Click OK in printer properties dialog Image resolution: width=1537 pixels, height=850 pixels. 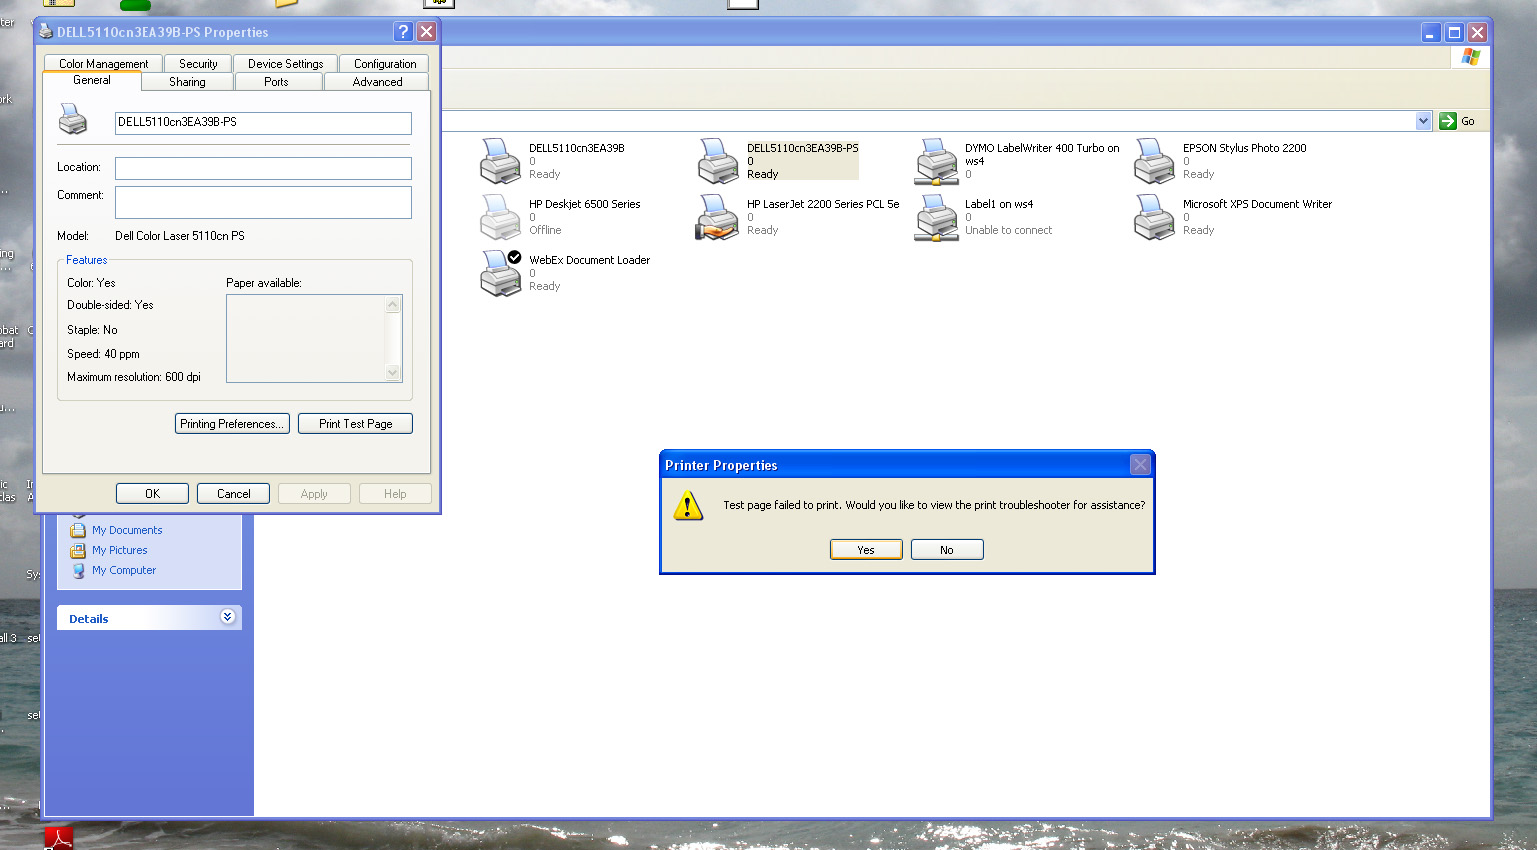pyautogui.click(x=152, y=494)
